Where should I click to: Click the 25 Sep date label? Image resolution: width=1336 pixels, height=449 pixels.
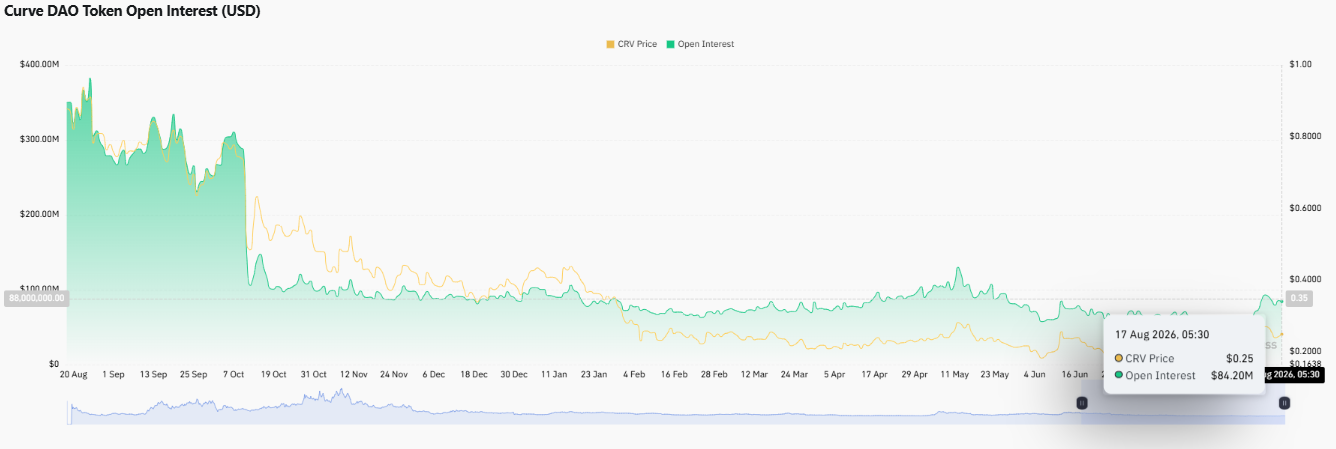pyautogui.click(x=193, y=374)
